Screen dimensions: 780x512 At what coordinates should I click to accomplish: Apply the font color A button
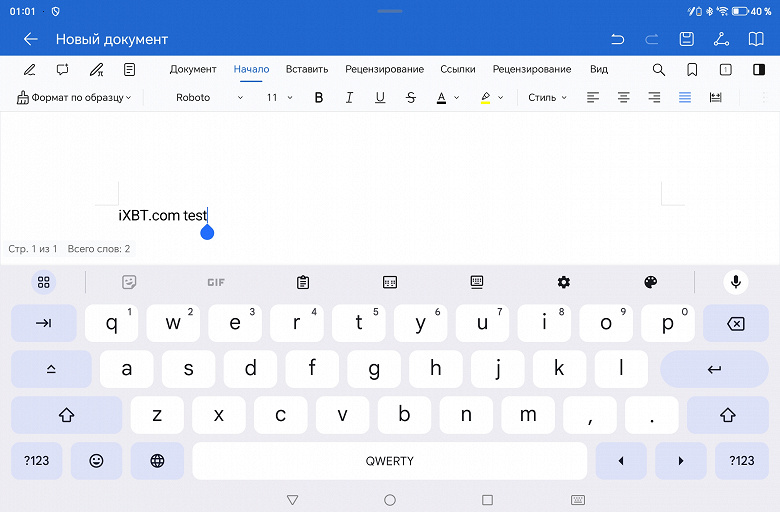pos(441,98)
